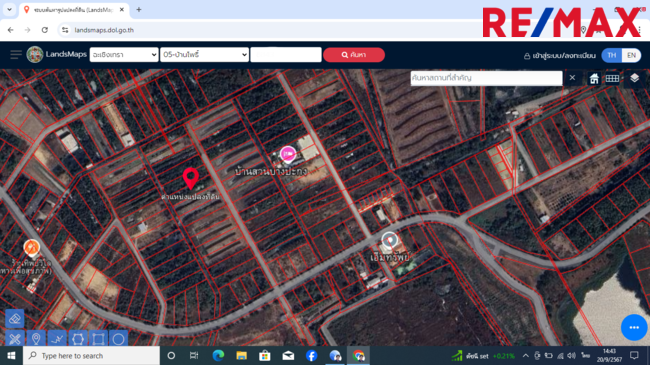
Task: Select the eraser tool on the map
Action: click(15, 319)
